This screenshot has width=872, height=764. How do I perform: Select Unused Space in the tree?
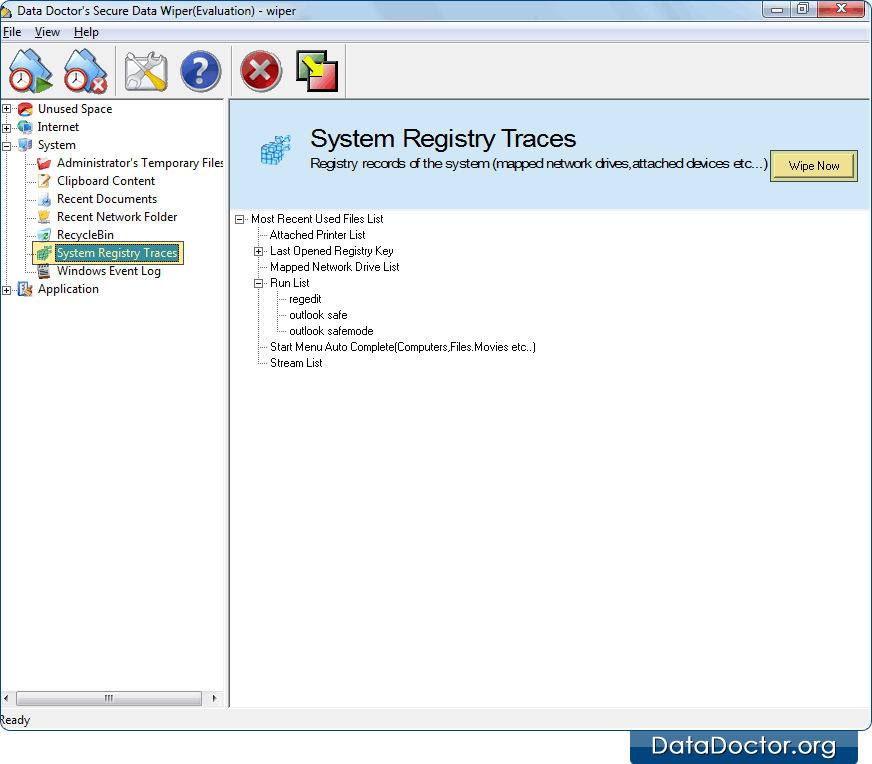(75, 109)
